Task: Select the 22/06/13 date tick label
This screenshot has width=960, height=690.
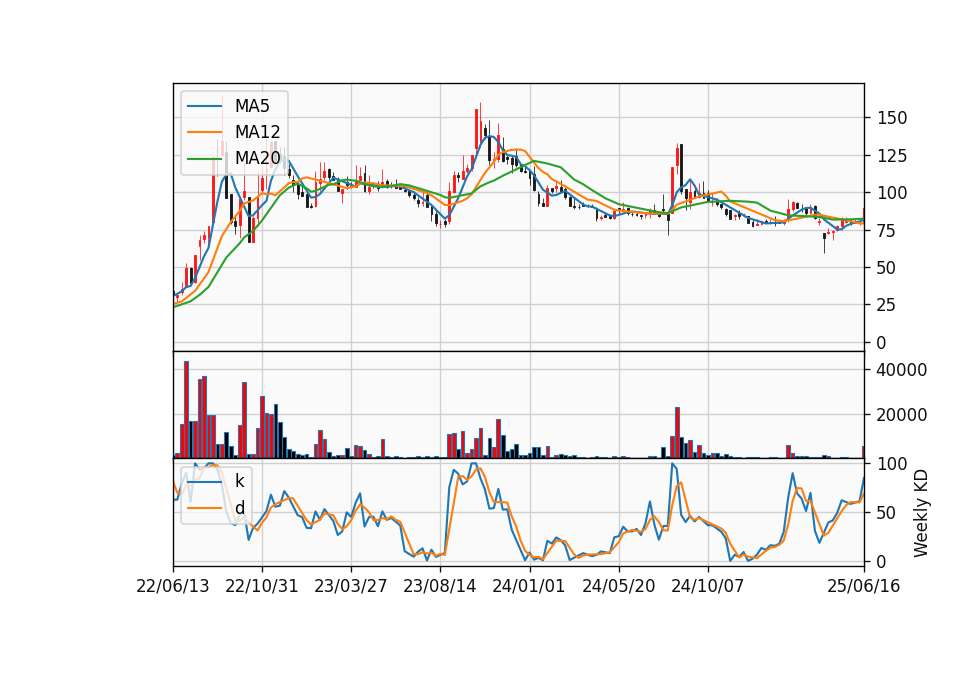Action: (x=173, y=586)
